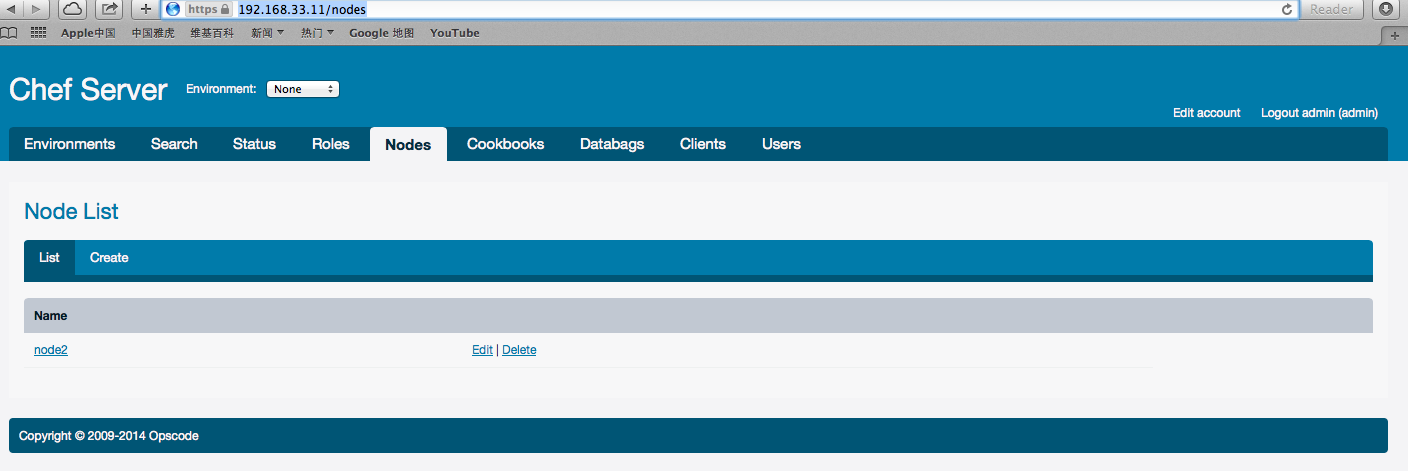This screenshot has width=1408, height=471.
Task: Open the Apple中国 bookmark
Action: [x=88, y=33]
